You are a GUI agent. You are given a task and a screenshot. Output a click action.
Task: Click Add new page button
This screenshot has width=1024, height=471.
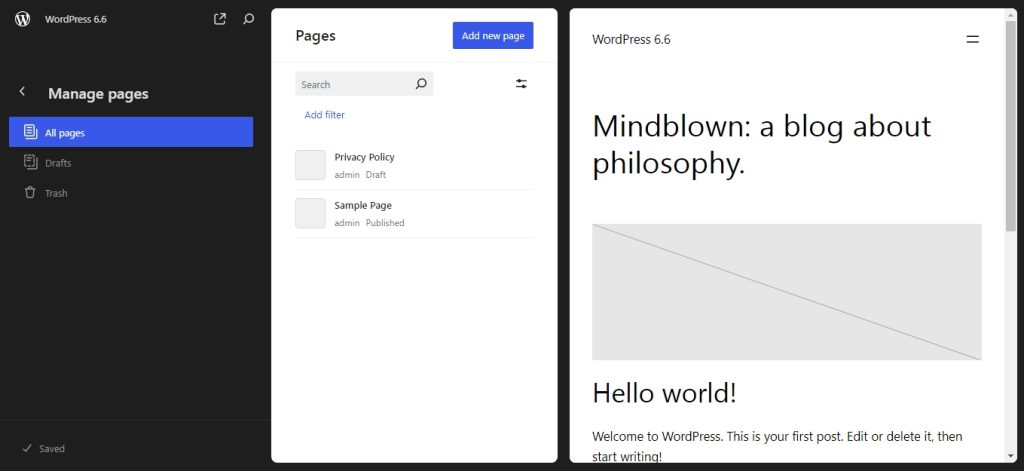493,35
